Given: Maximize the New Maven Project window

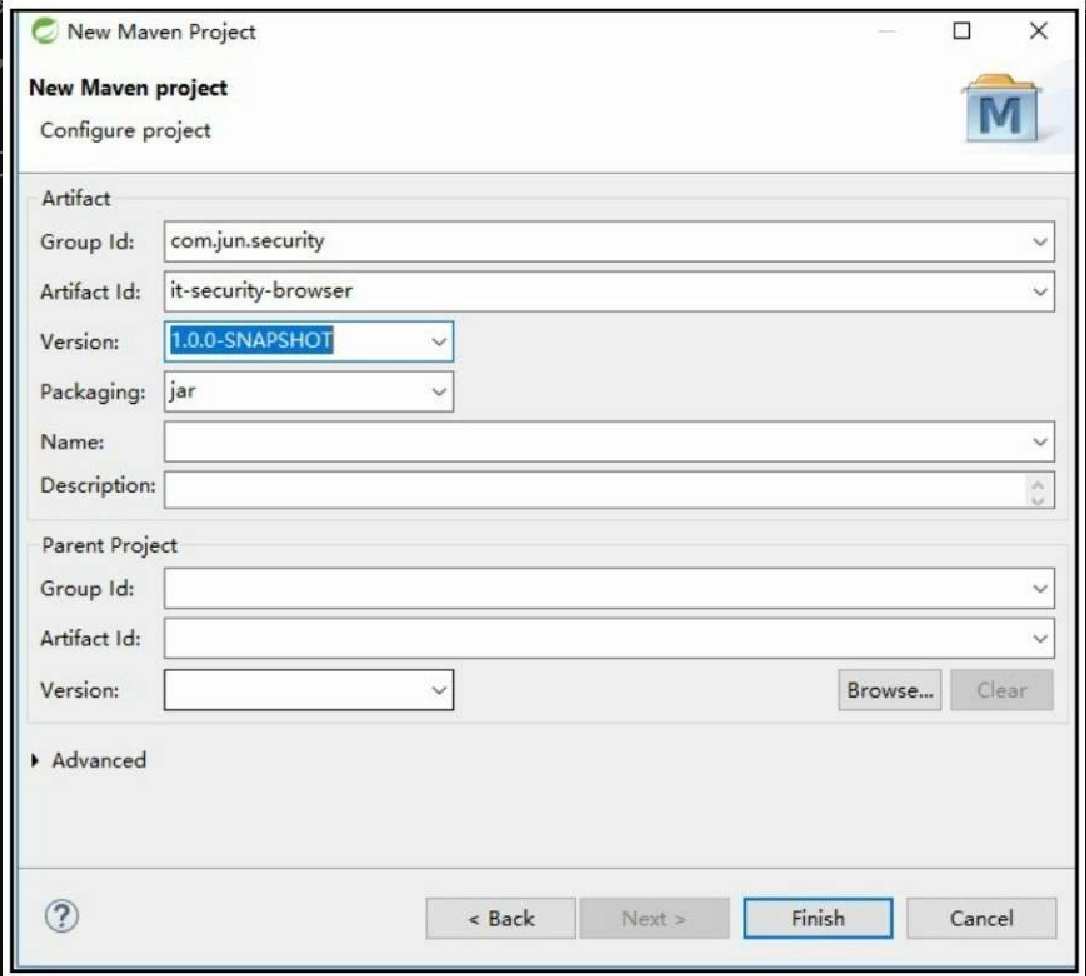Looking at the screenshot, I should pyautogui.click(x=961, y=31).
